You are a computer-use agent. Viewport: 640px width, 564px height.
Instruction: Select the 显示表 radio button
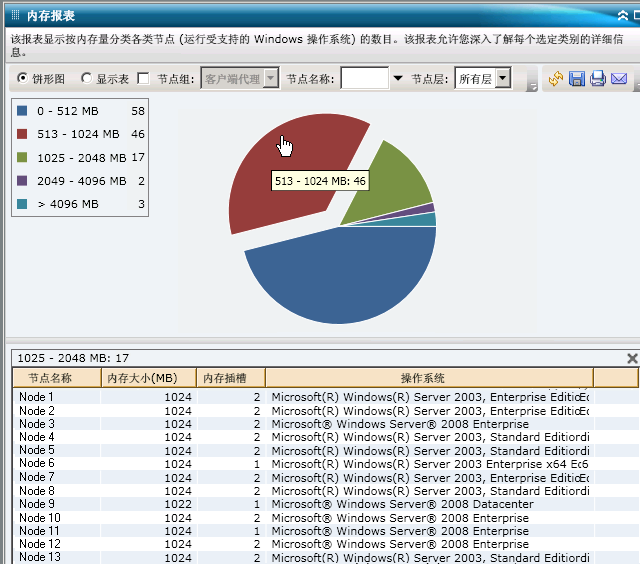(86, 78)
